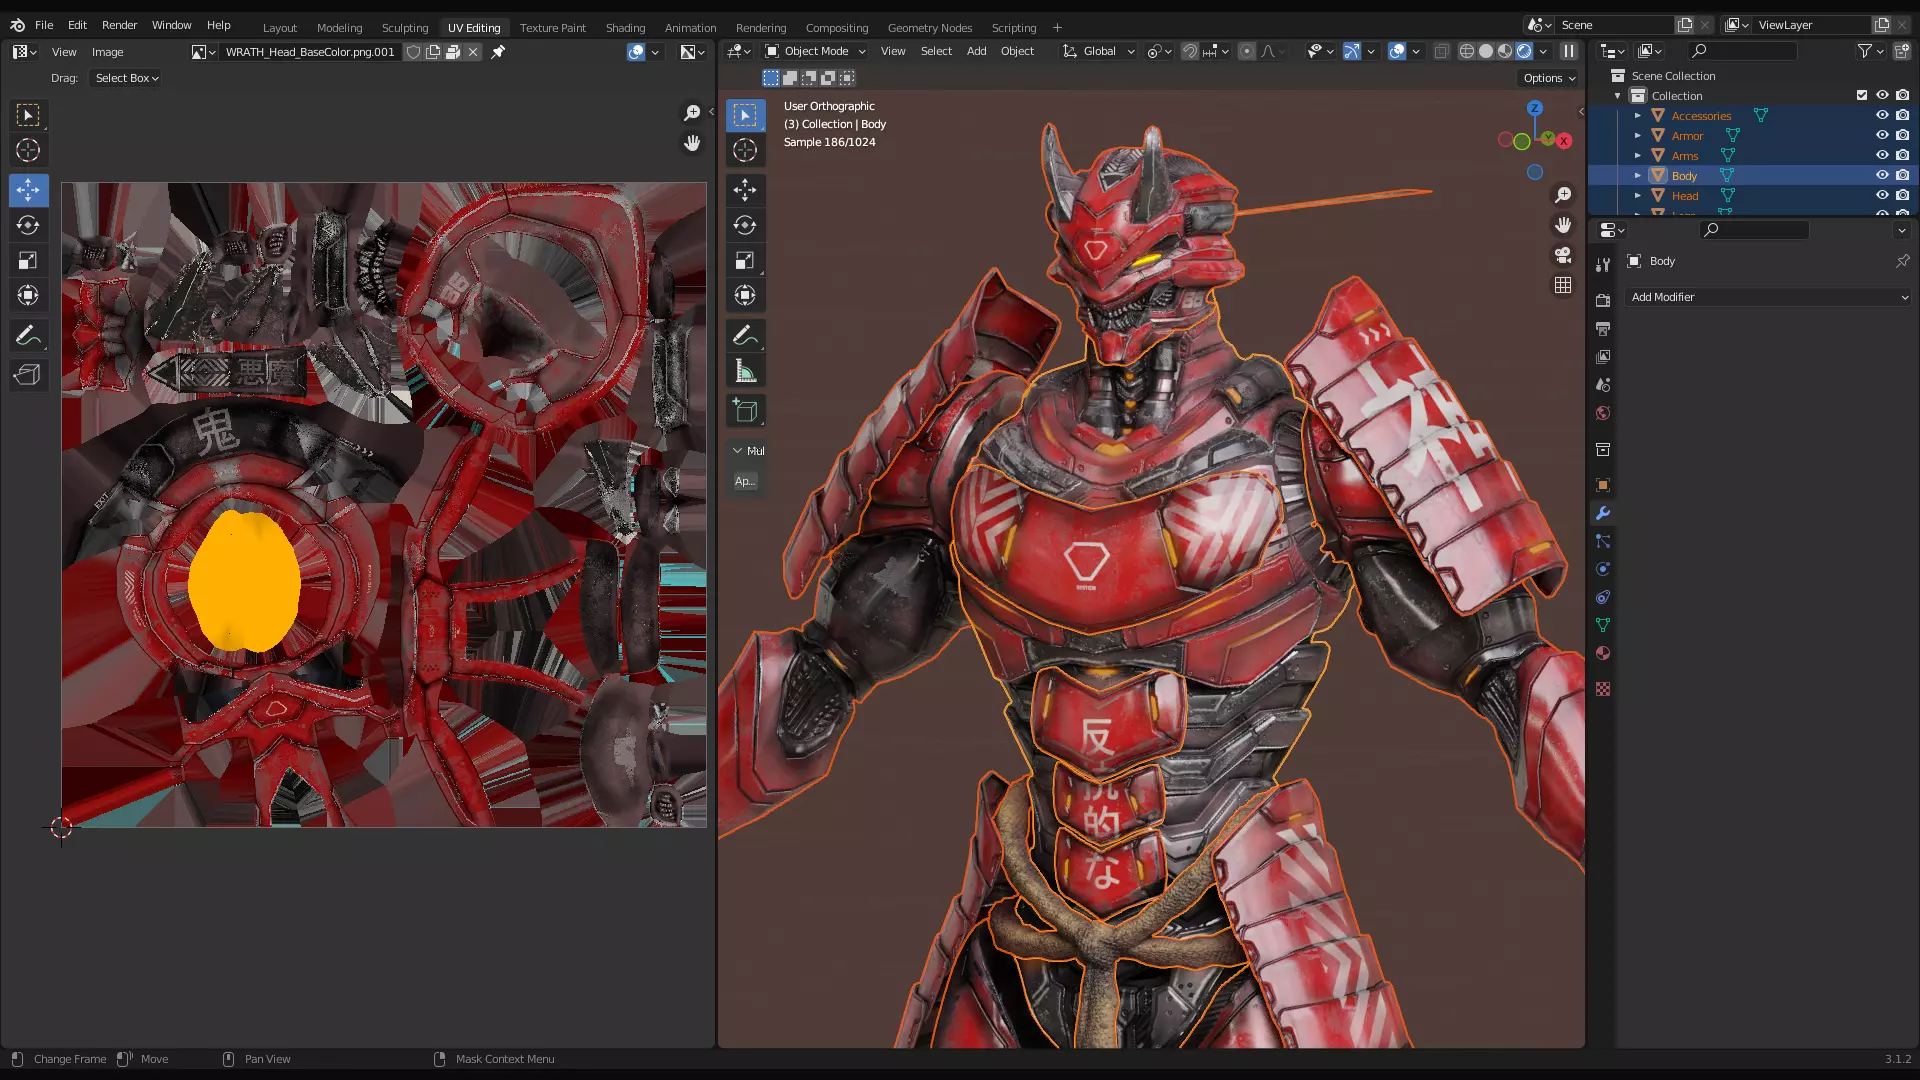Click the pan hand in 3D viewport

pos(1563,225)
